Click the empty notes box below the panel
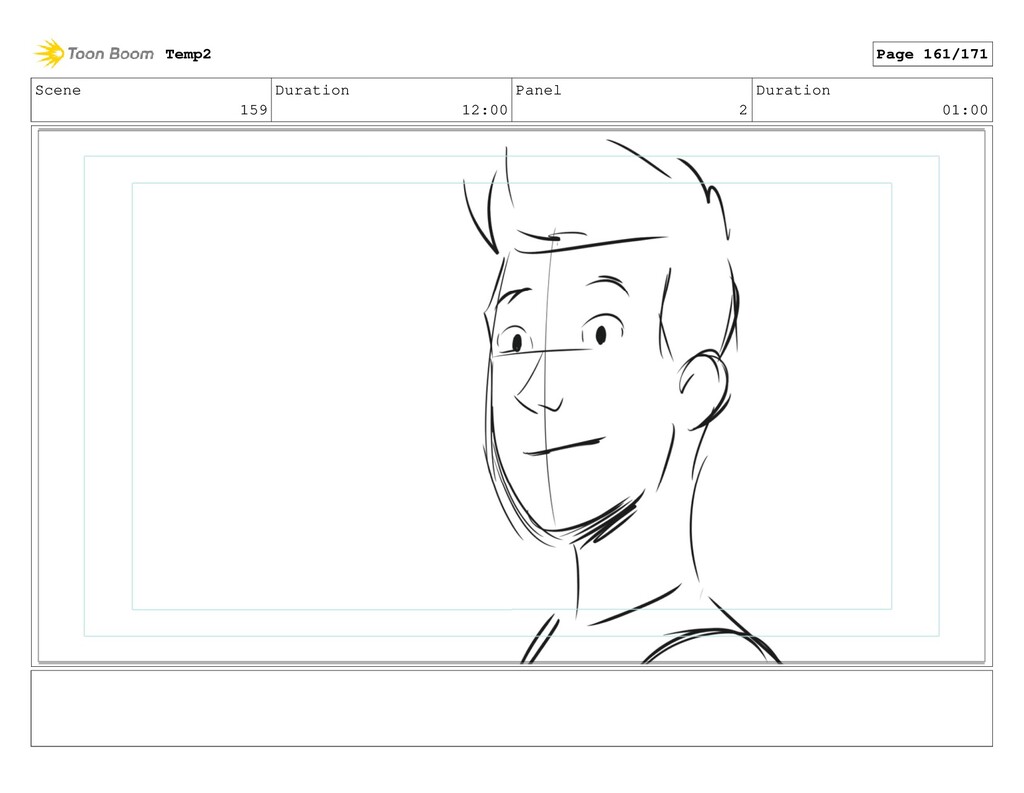 [x=511, y=708]
